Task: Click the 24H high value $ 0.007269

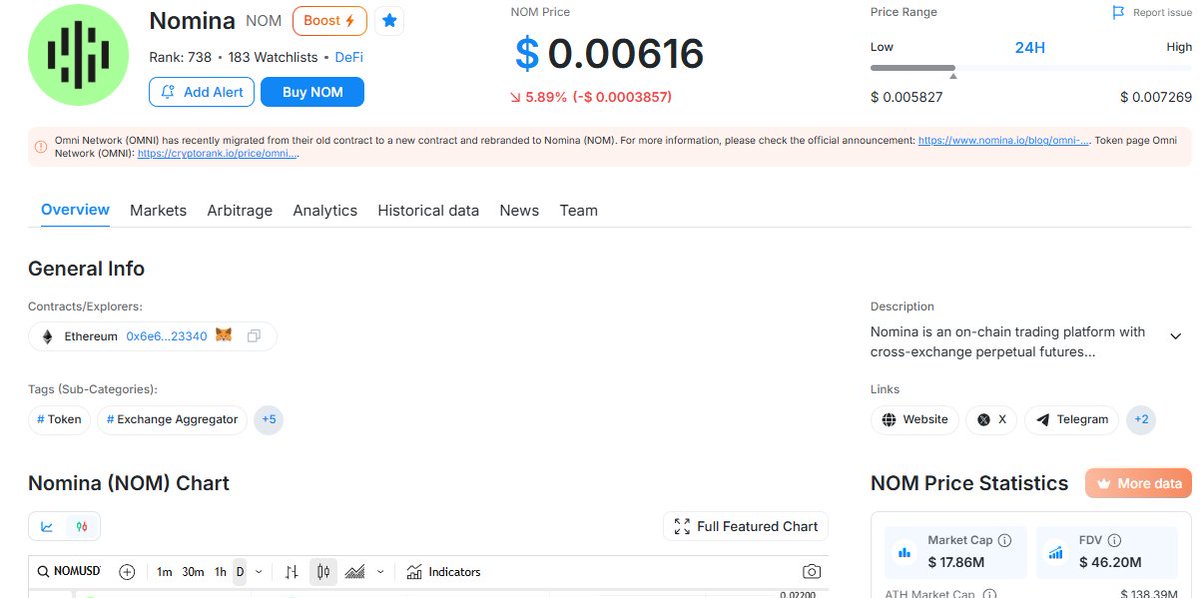Action: [1156, 97]
